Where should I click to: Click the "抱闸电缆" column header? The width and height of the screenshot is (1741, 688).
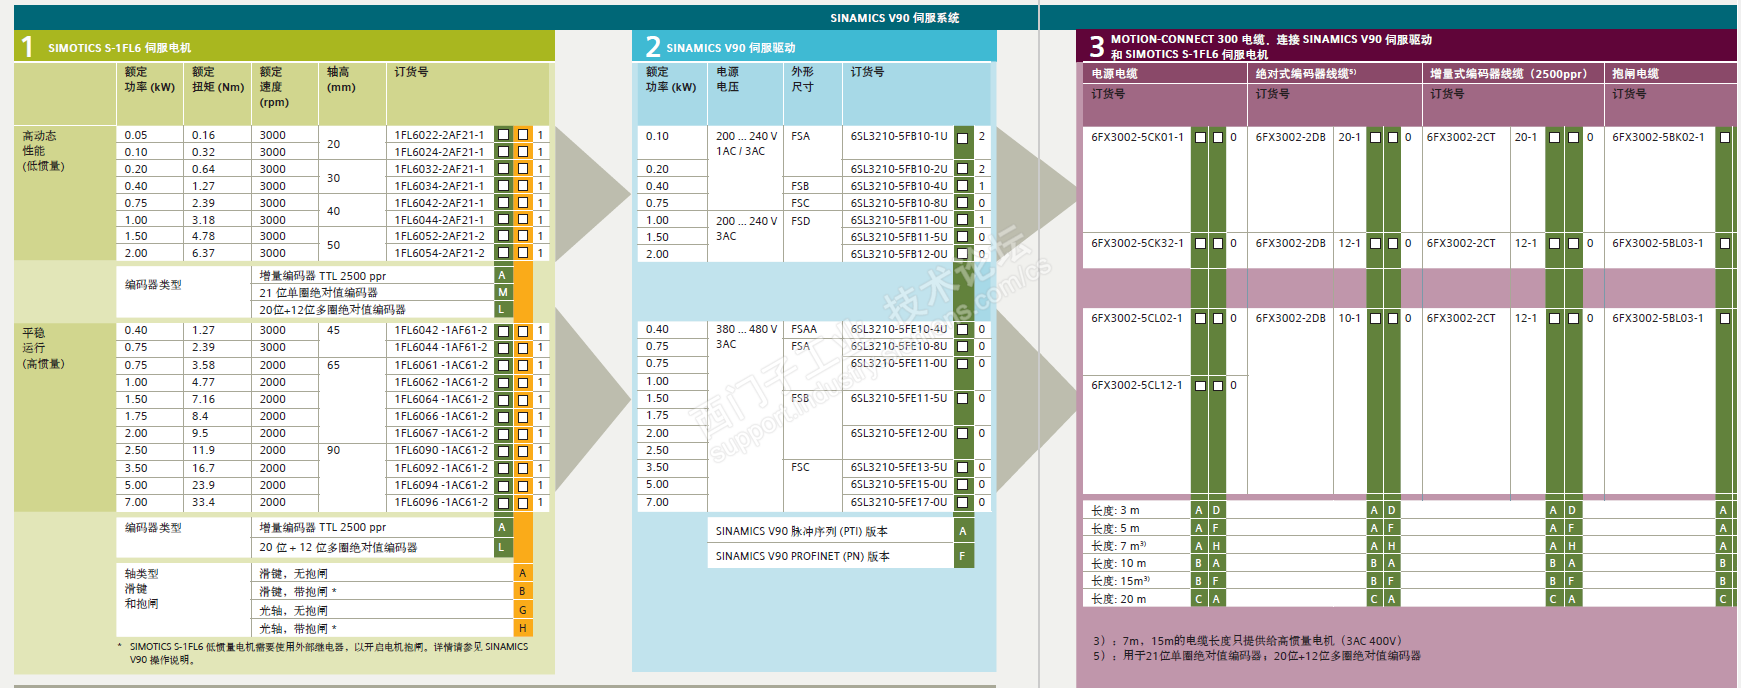tap(1635, 74)
